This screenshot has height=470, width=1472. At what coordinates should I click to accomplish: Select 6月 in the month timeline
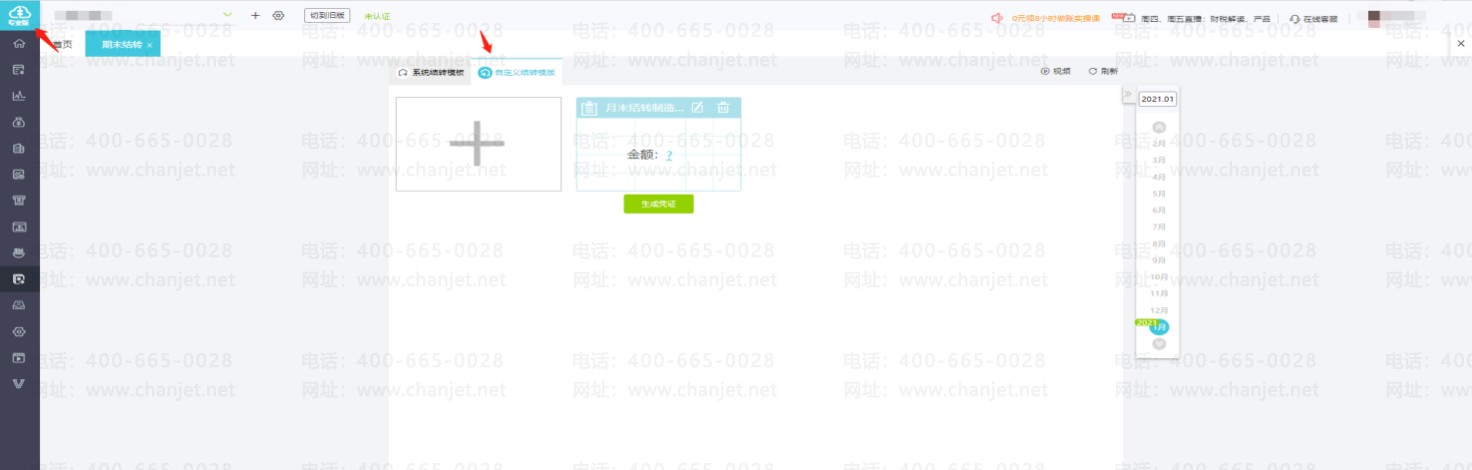[x=1159, y=210]
